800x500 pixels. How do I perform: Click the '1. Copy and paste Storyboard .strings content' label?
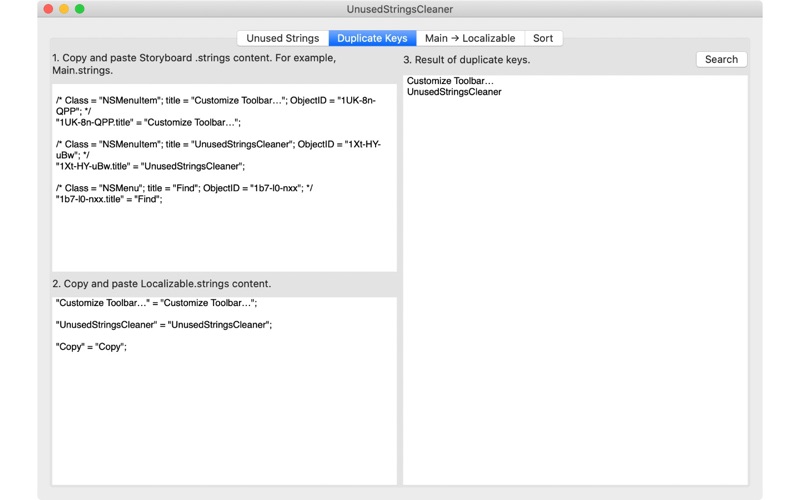(x=194, y=64)
